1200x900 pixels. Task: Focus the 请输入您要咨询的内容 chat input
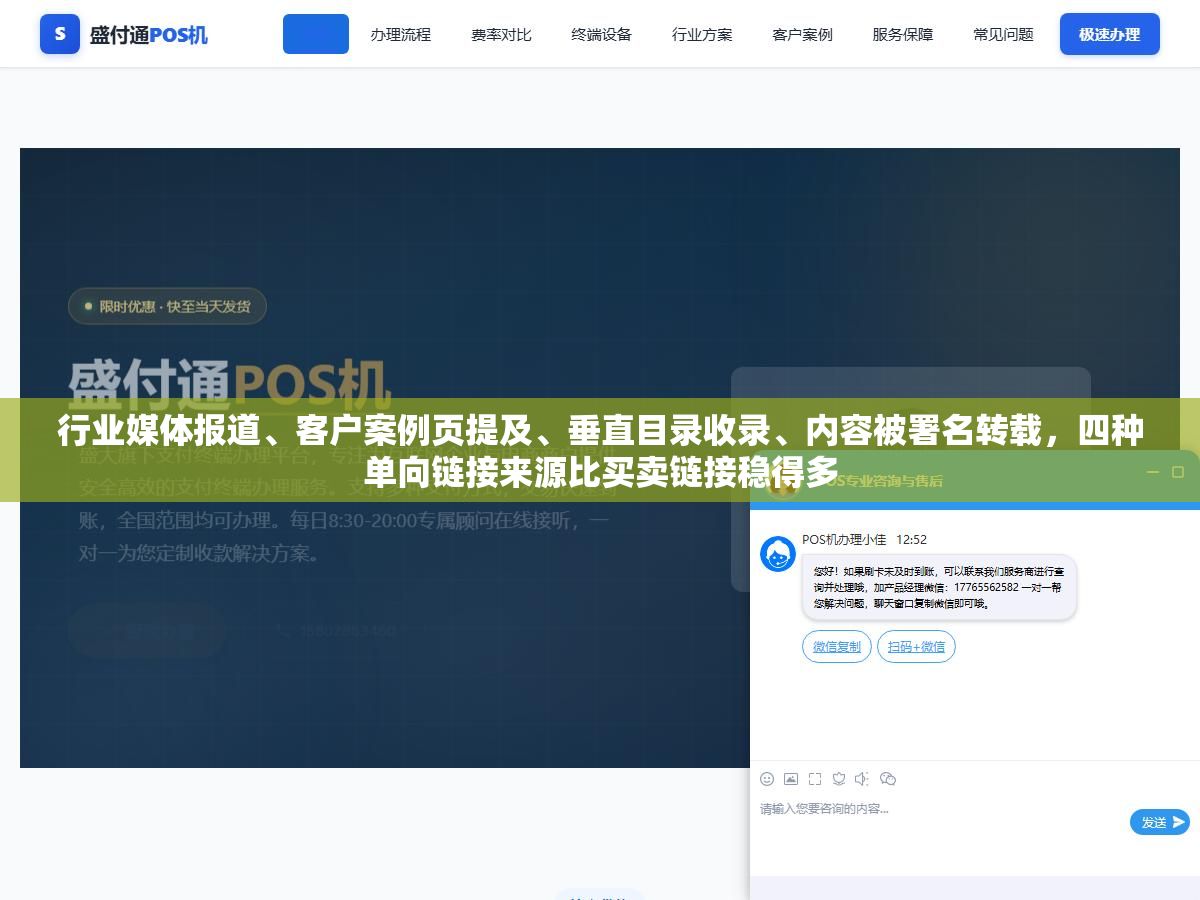[x=940, y=809]
